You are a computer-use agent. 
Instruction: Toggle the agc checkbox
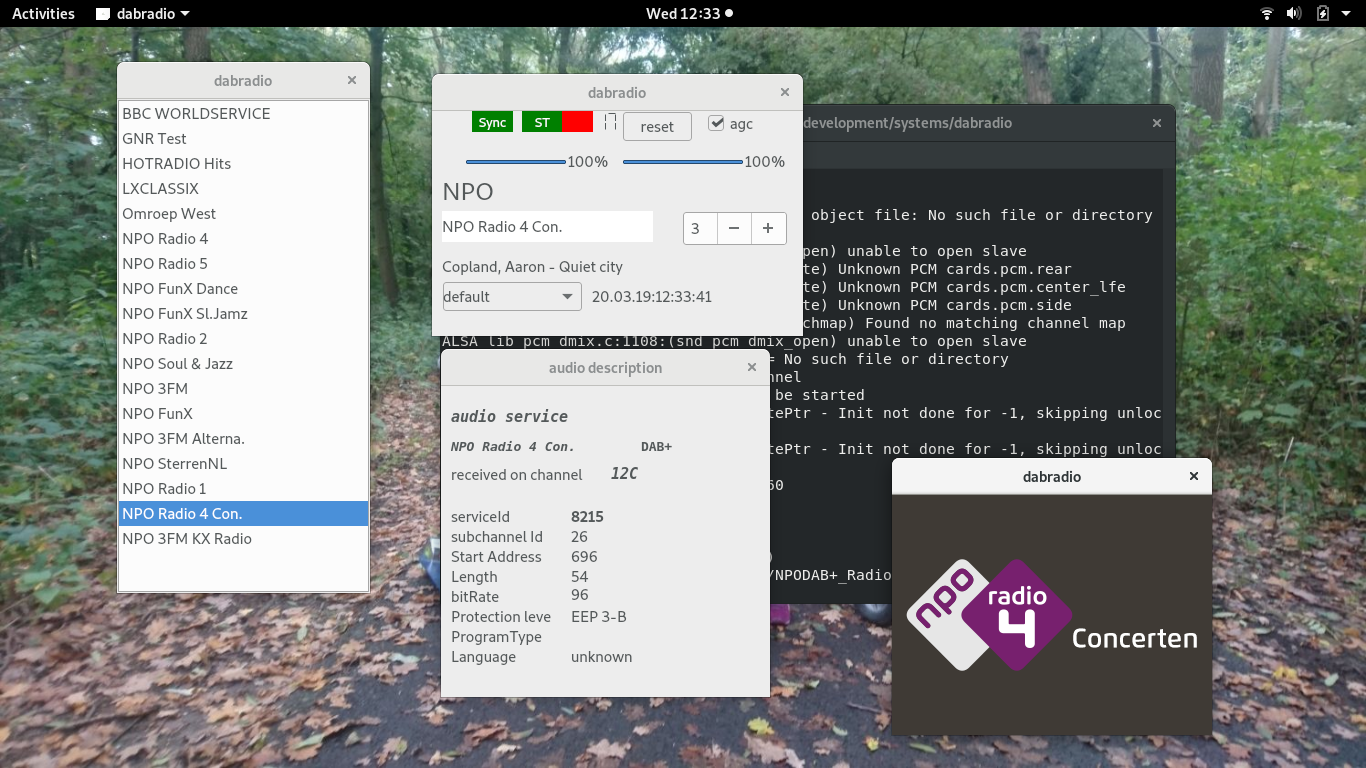[x=716, y=124]
